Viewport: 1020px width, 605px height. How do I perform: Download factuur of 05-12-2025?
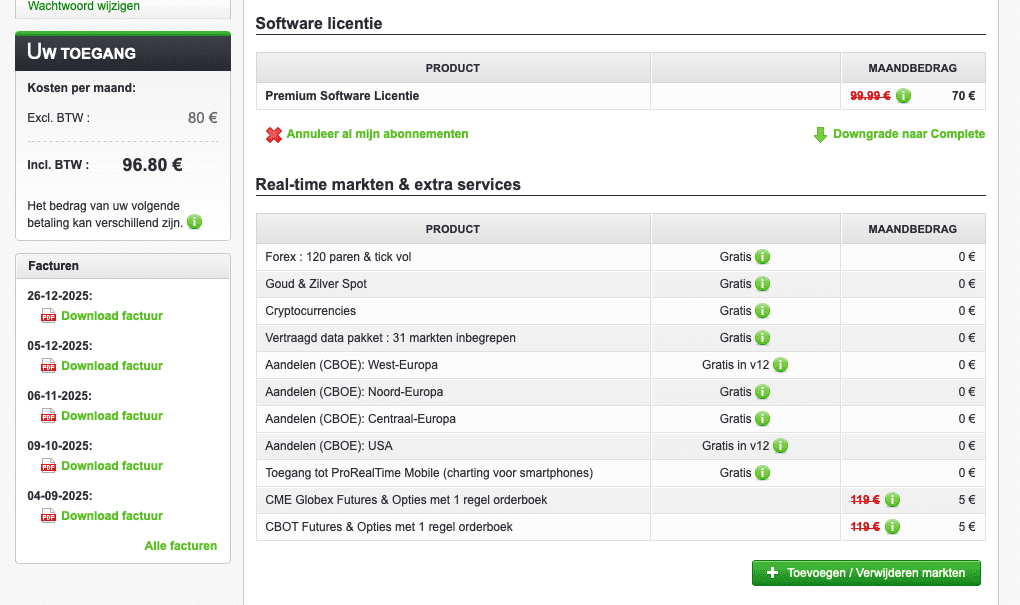[112, 366]
